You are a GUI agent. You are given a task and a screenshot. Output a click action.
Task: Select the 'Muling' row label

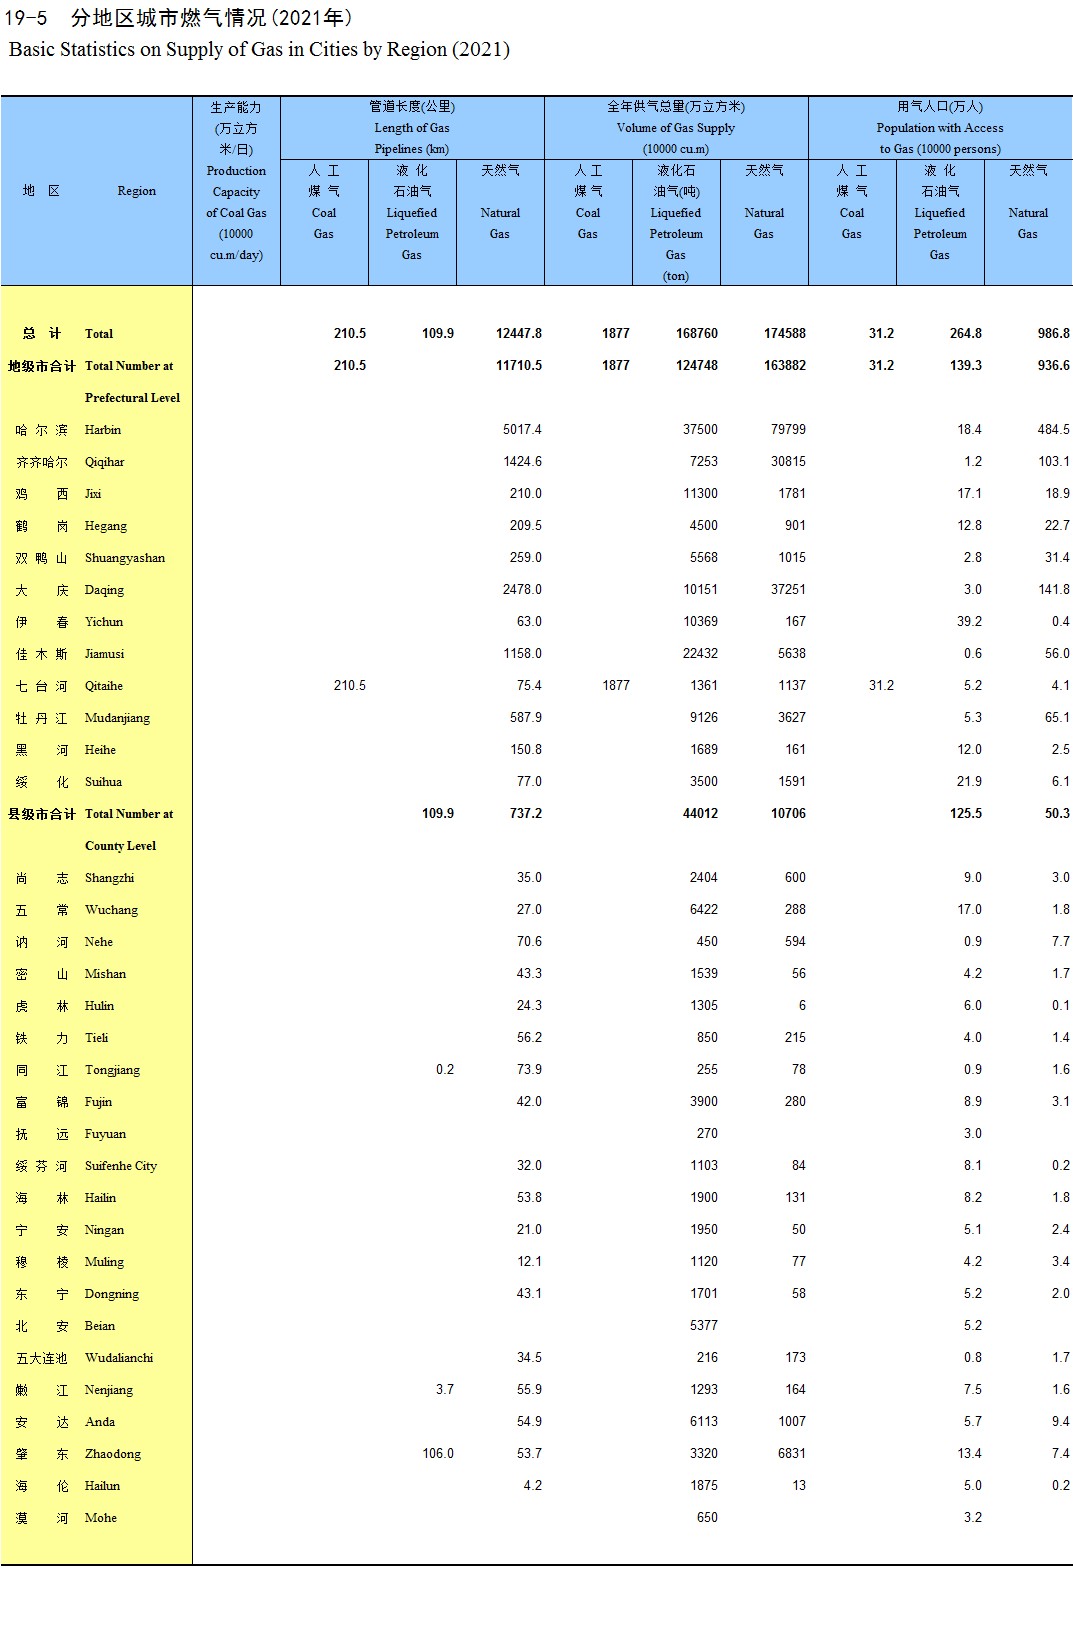click(x=104, y=1262)
